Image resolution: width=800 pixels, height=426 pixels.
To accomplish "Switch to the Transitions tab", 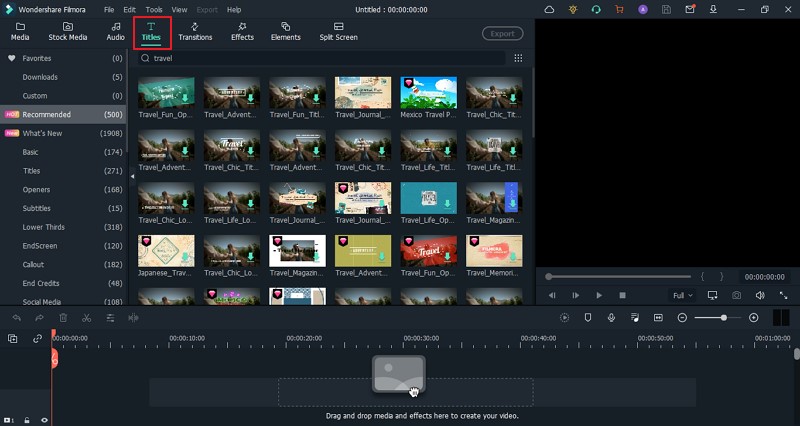I will (x=195, y=32).
